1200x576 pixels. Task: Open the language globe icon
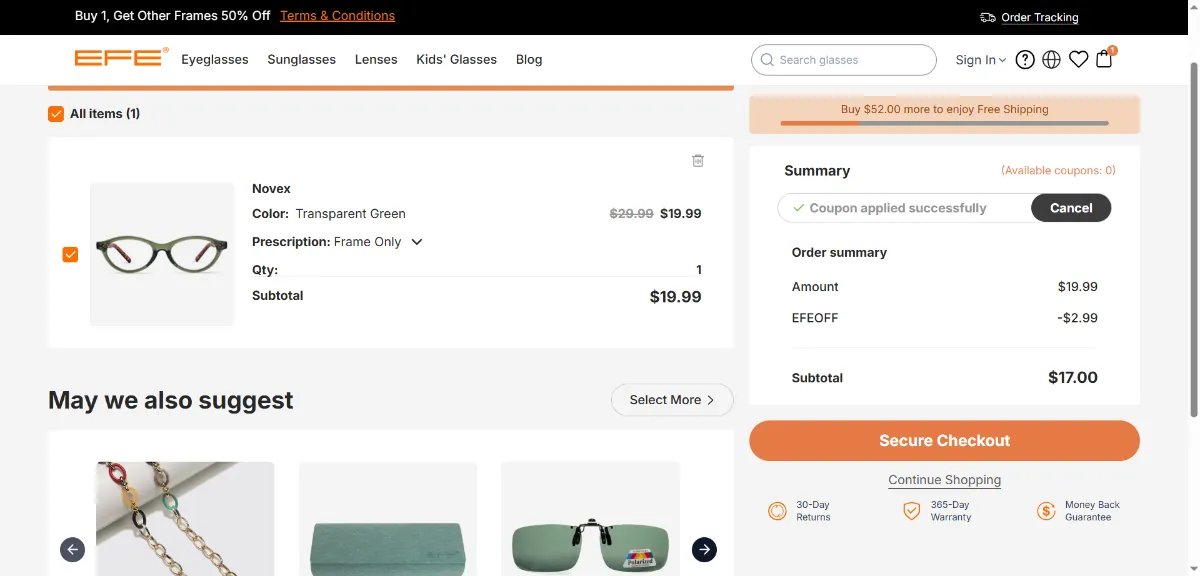point(1051,60)
